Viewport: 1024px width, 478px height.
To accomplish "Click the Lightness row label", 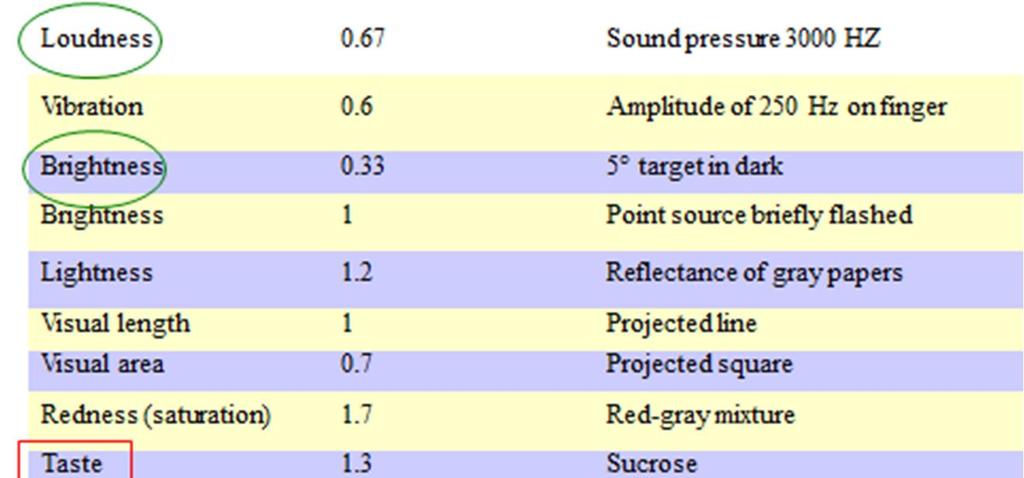I will [x=96, y=272].
